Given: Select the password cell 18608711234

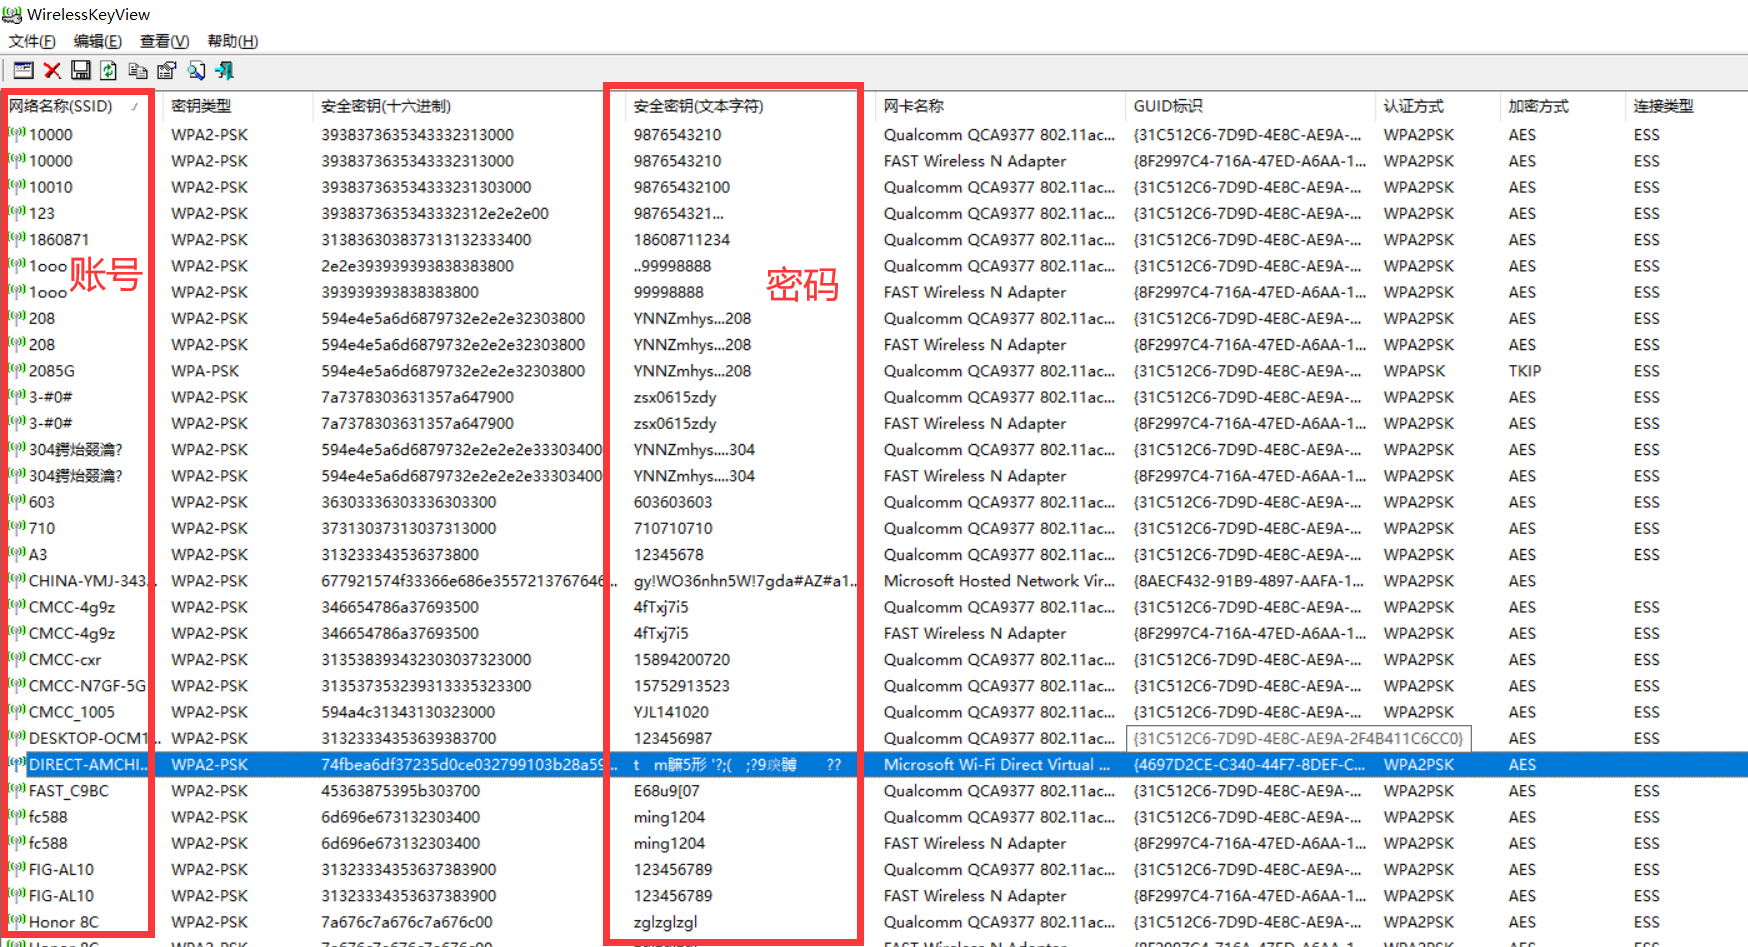Looking at the screenshot, I should [x=682, y=240].
